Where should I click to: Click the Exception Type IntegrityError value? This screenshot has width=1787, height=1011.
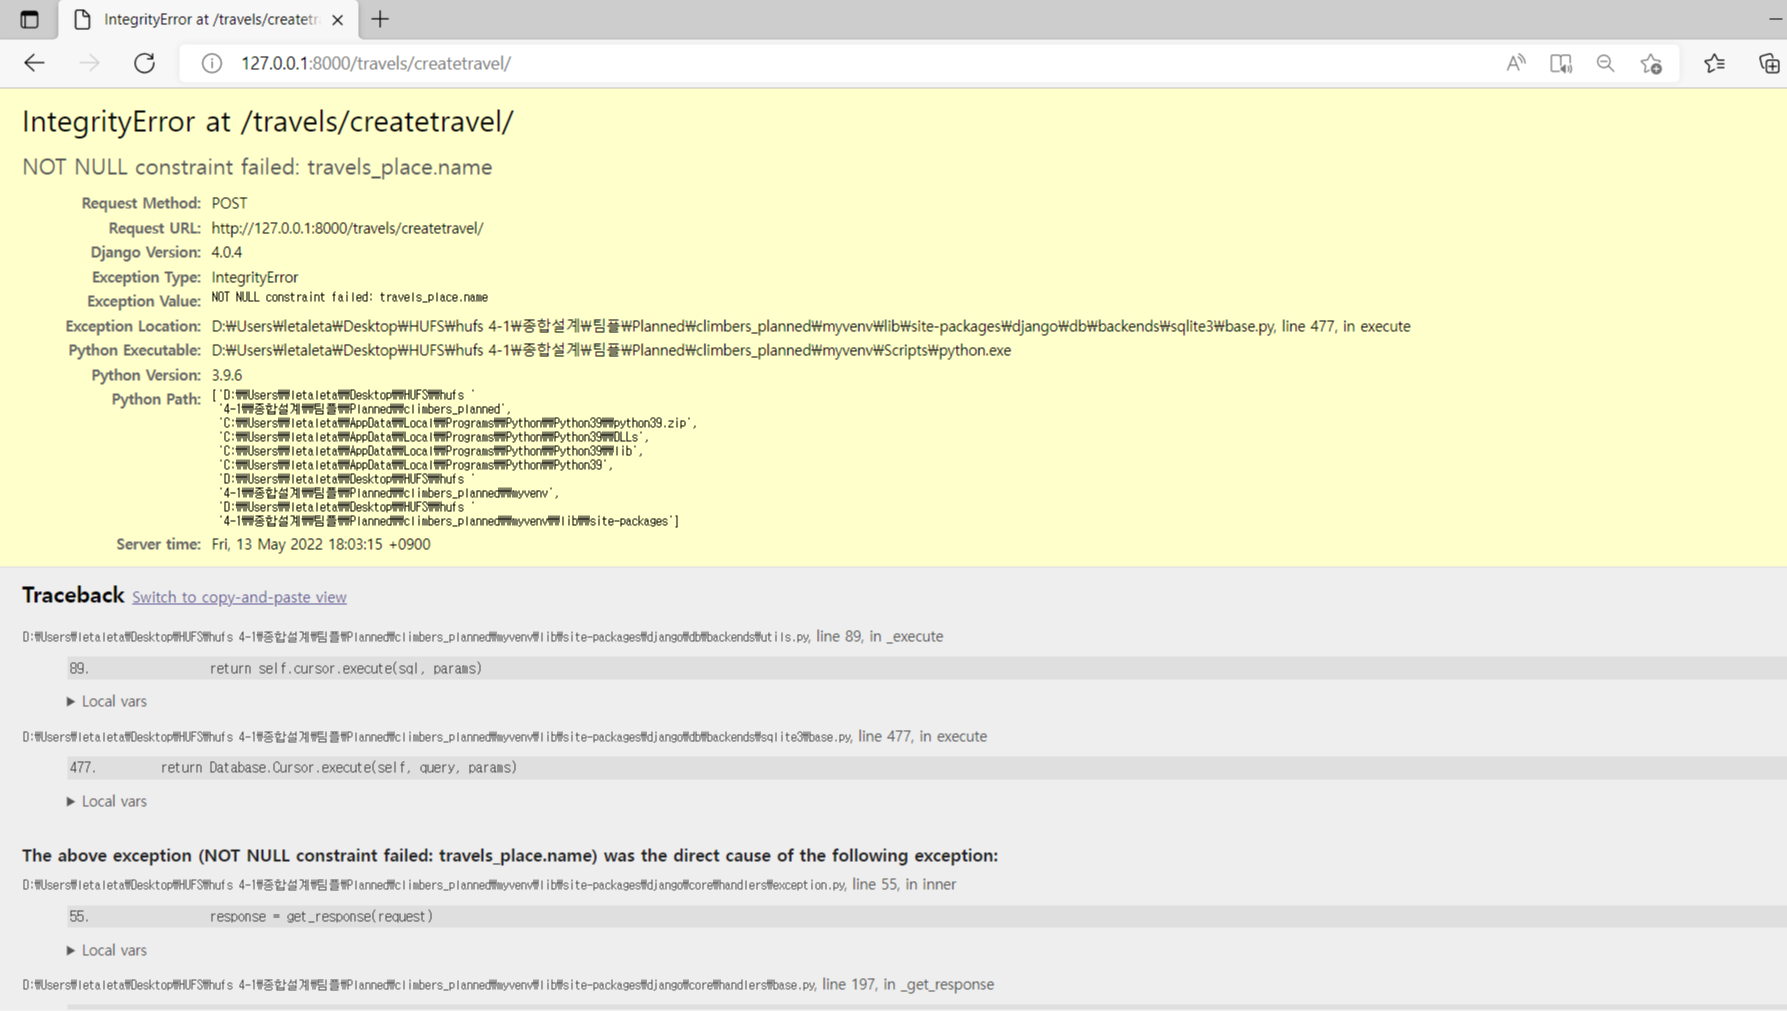click(x=255, y=277)
